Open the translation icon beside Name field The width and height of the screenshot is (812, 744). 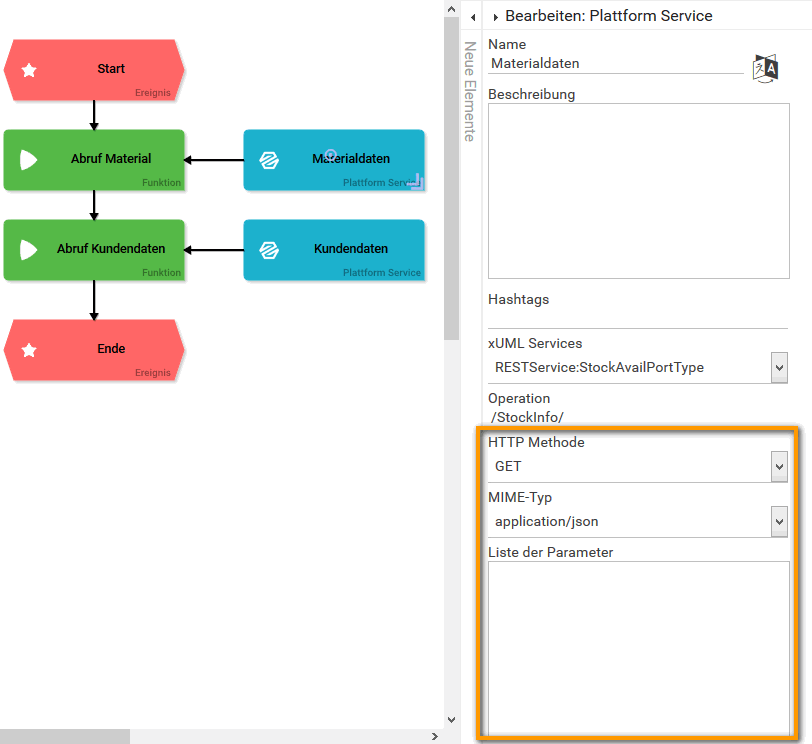(765, 68)
